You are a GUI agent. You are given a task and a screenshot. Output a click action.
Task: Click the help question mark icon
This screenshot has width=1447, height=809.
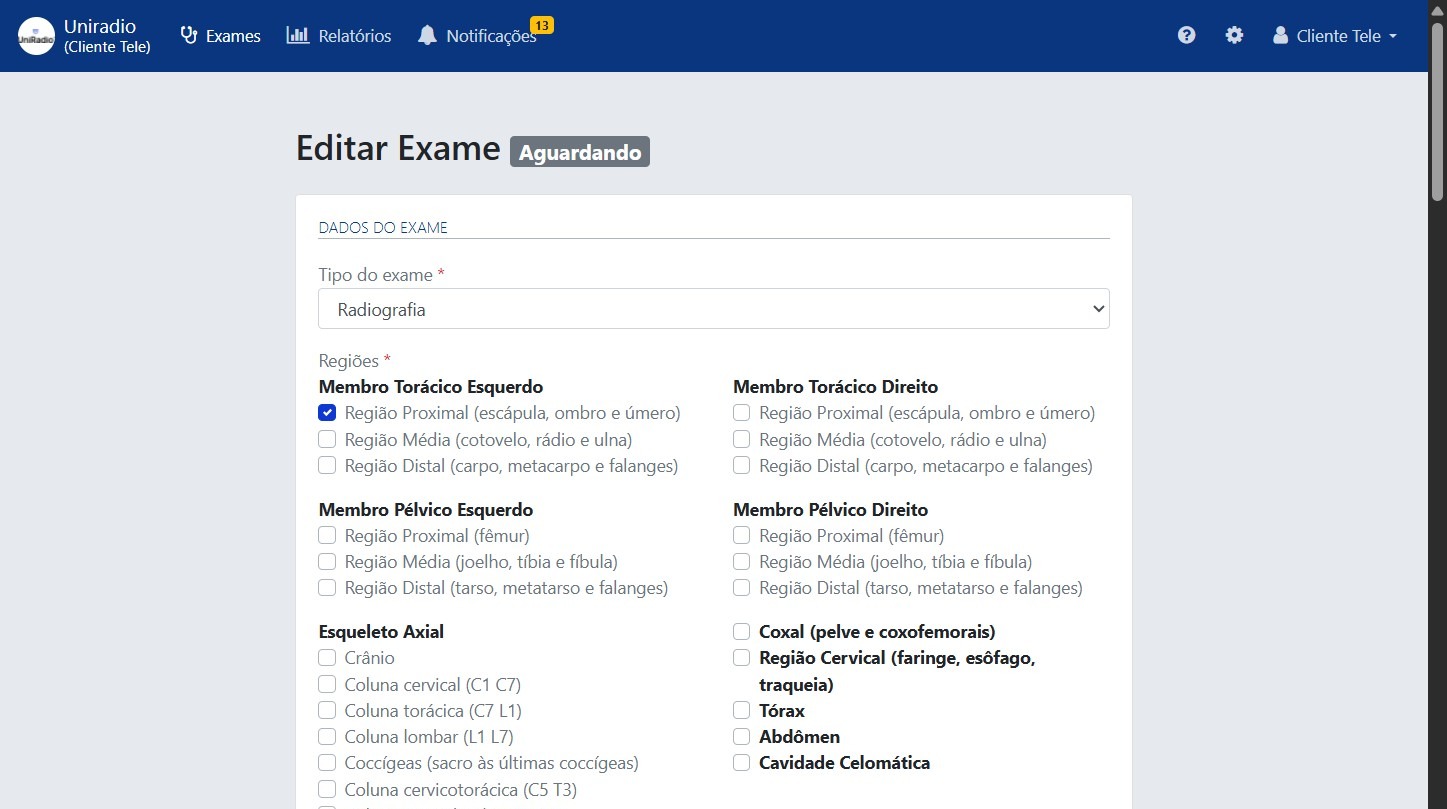(x=1186, y=34)
